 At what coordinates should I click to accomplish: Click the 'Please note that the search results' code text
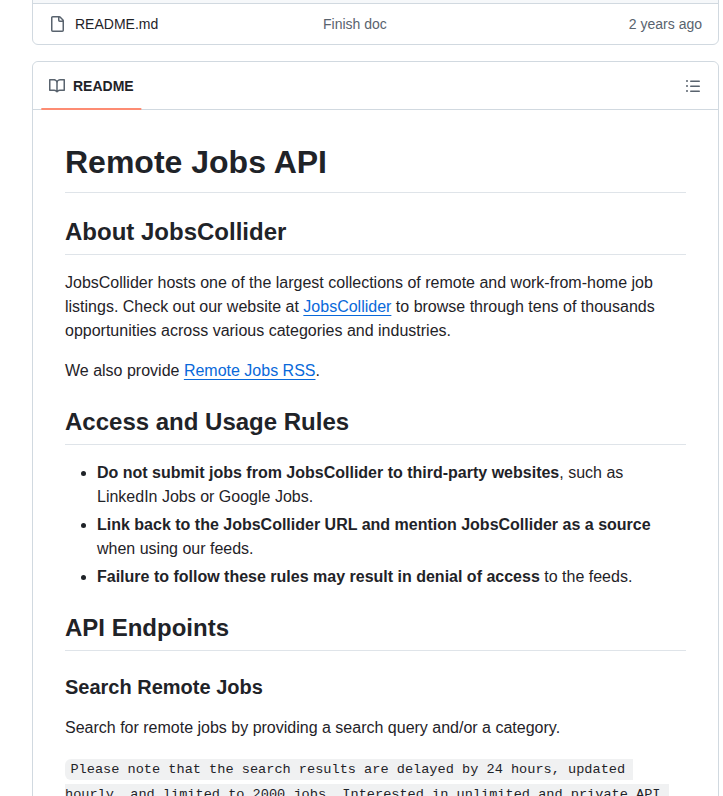348,769
